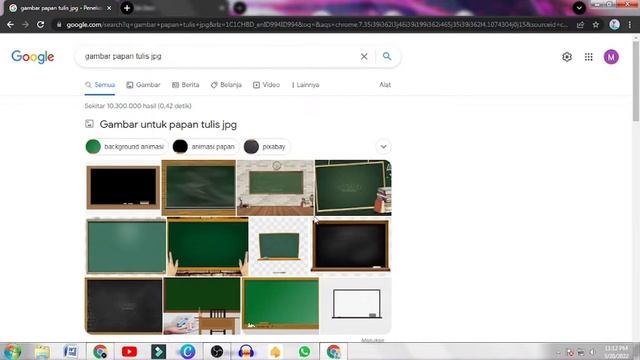The width and height of the screenshot is (640, 360).
Task: Click the taskbar clock
Action: (x=616, y=352)
